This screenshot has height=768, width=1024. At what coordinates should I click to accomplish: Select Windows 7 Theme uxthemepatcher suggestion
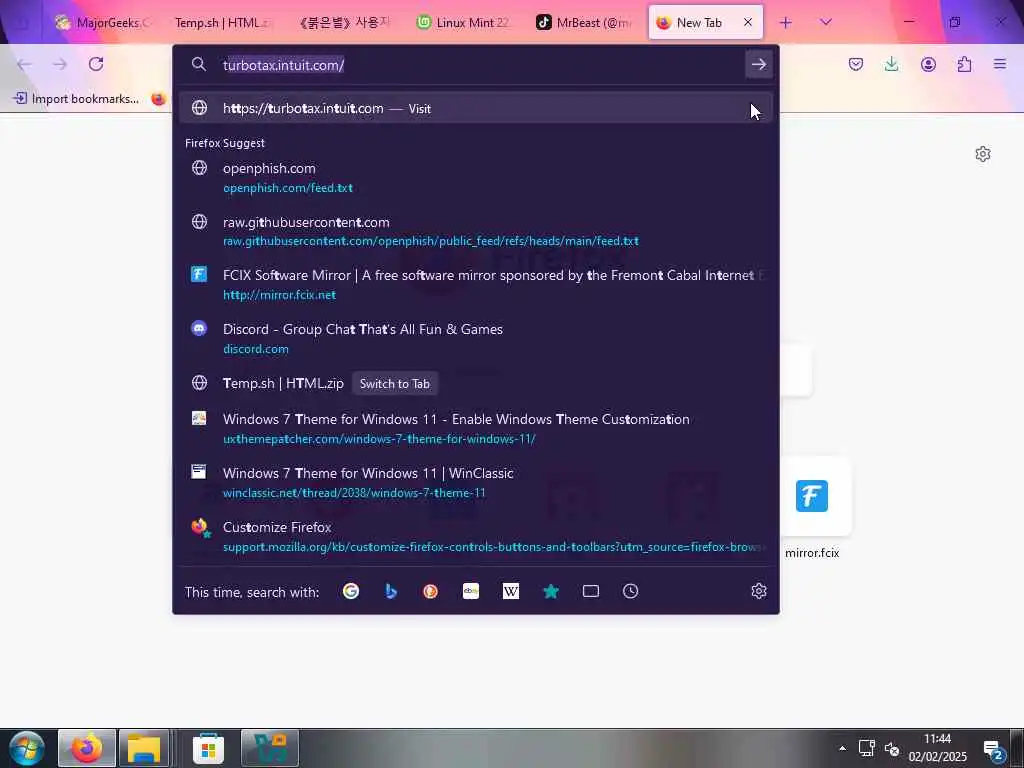click(475, 428)
